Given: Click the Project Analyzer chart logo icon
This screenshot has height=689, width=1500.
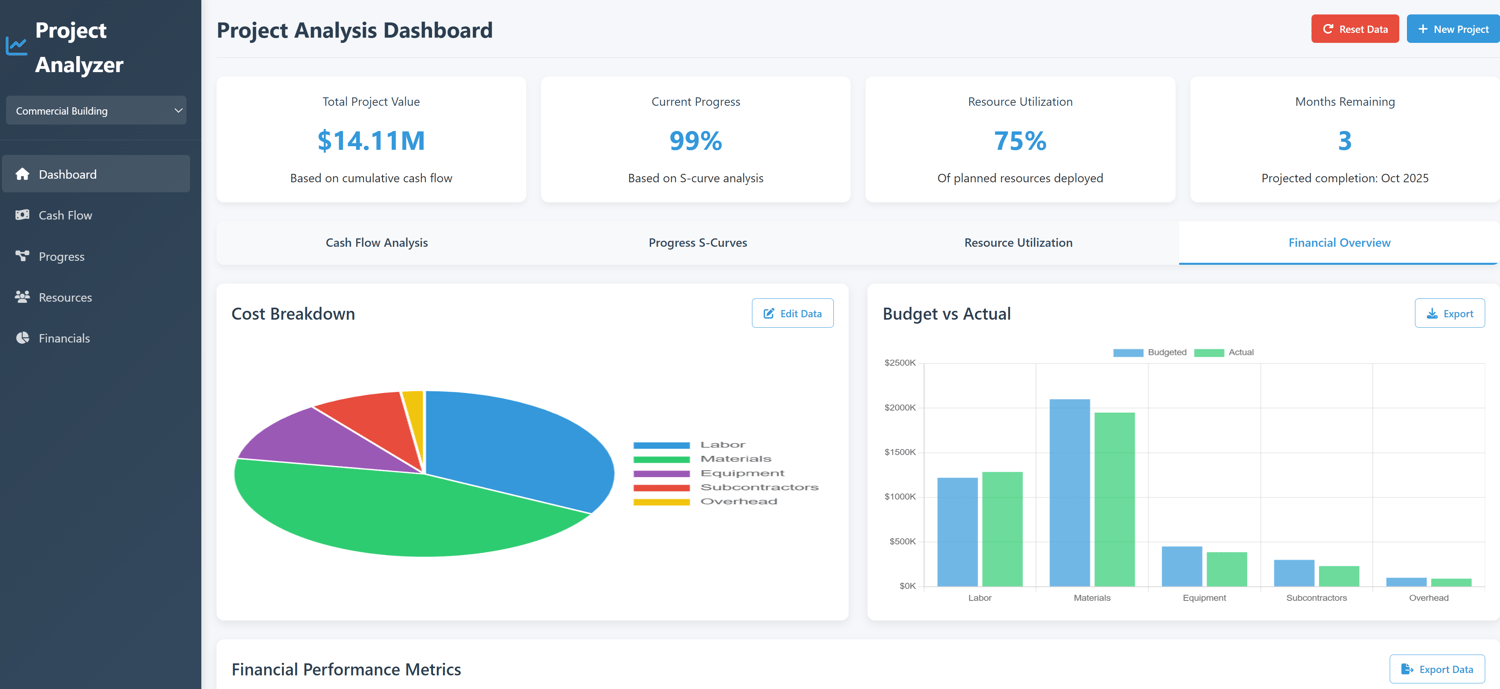Looking at the screenshot, I should tap(16, 46).
